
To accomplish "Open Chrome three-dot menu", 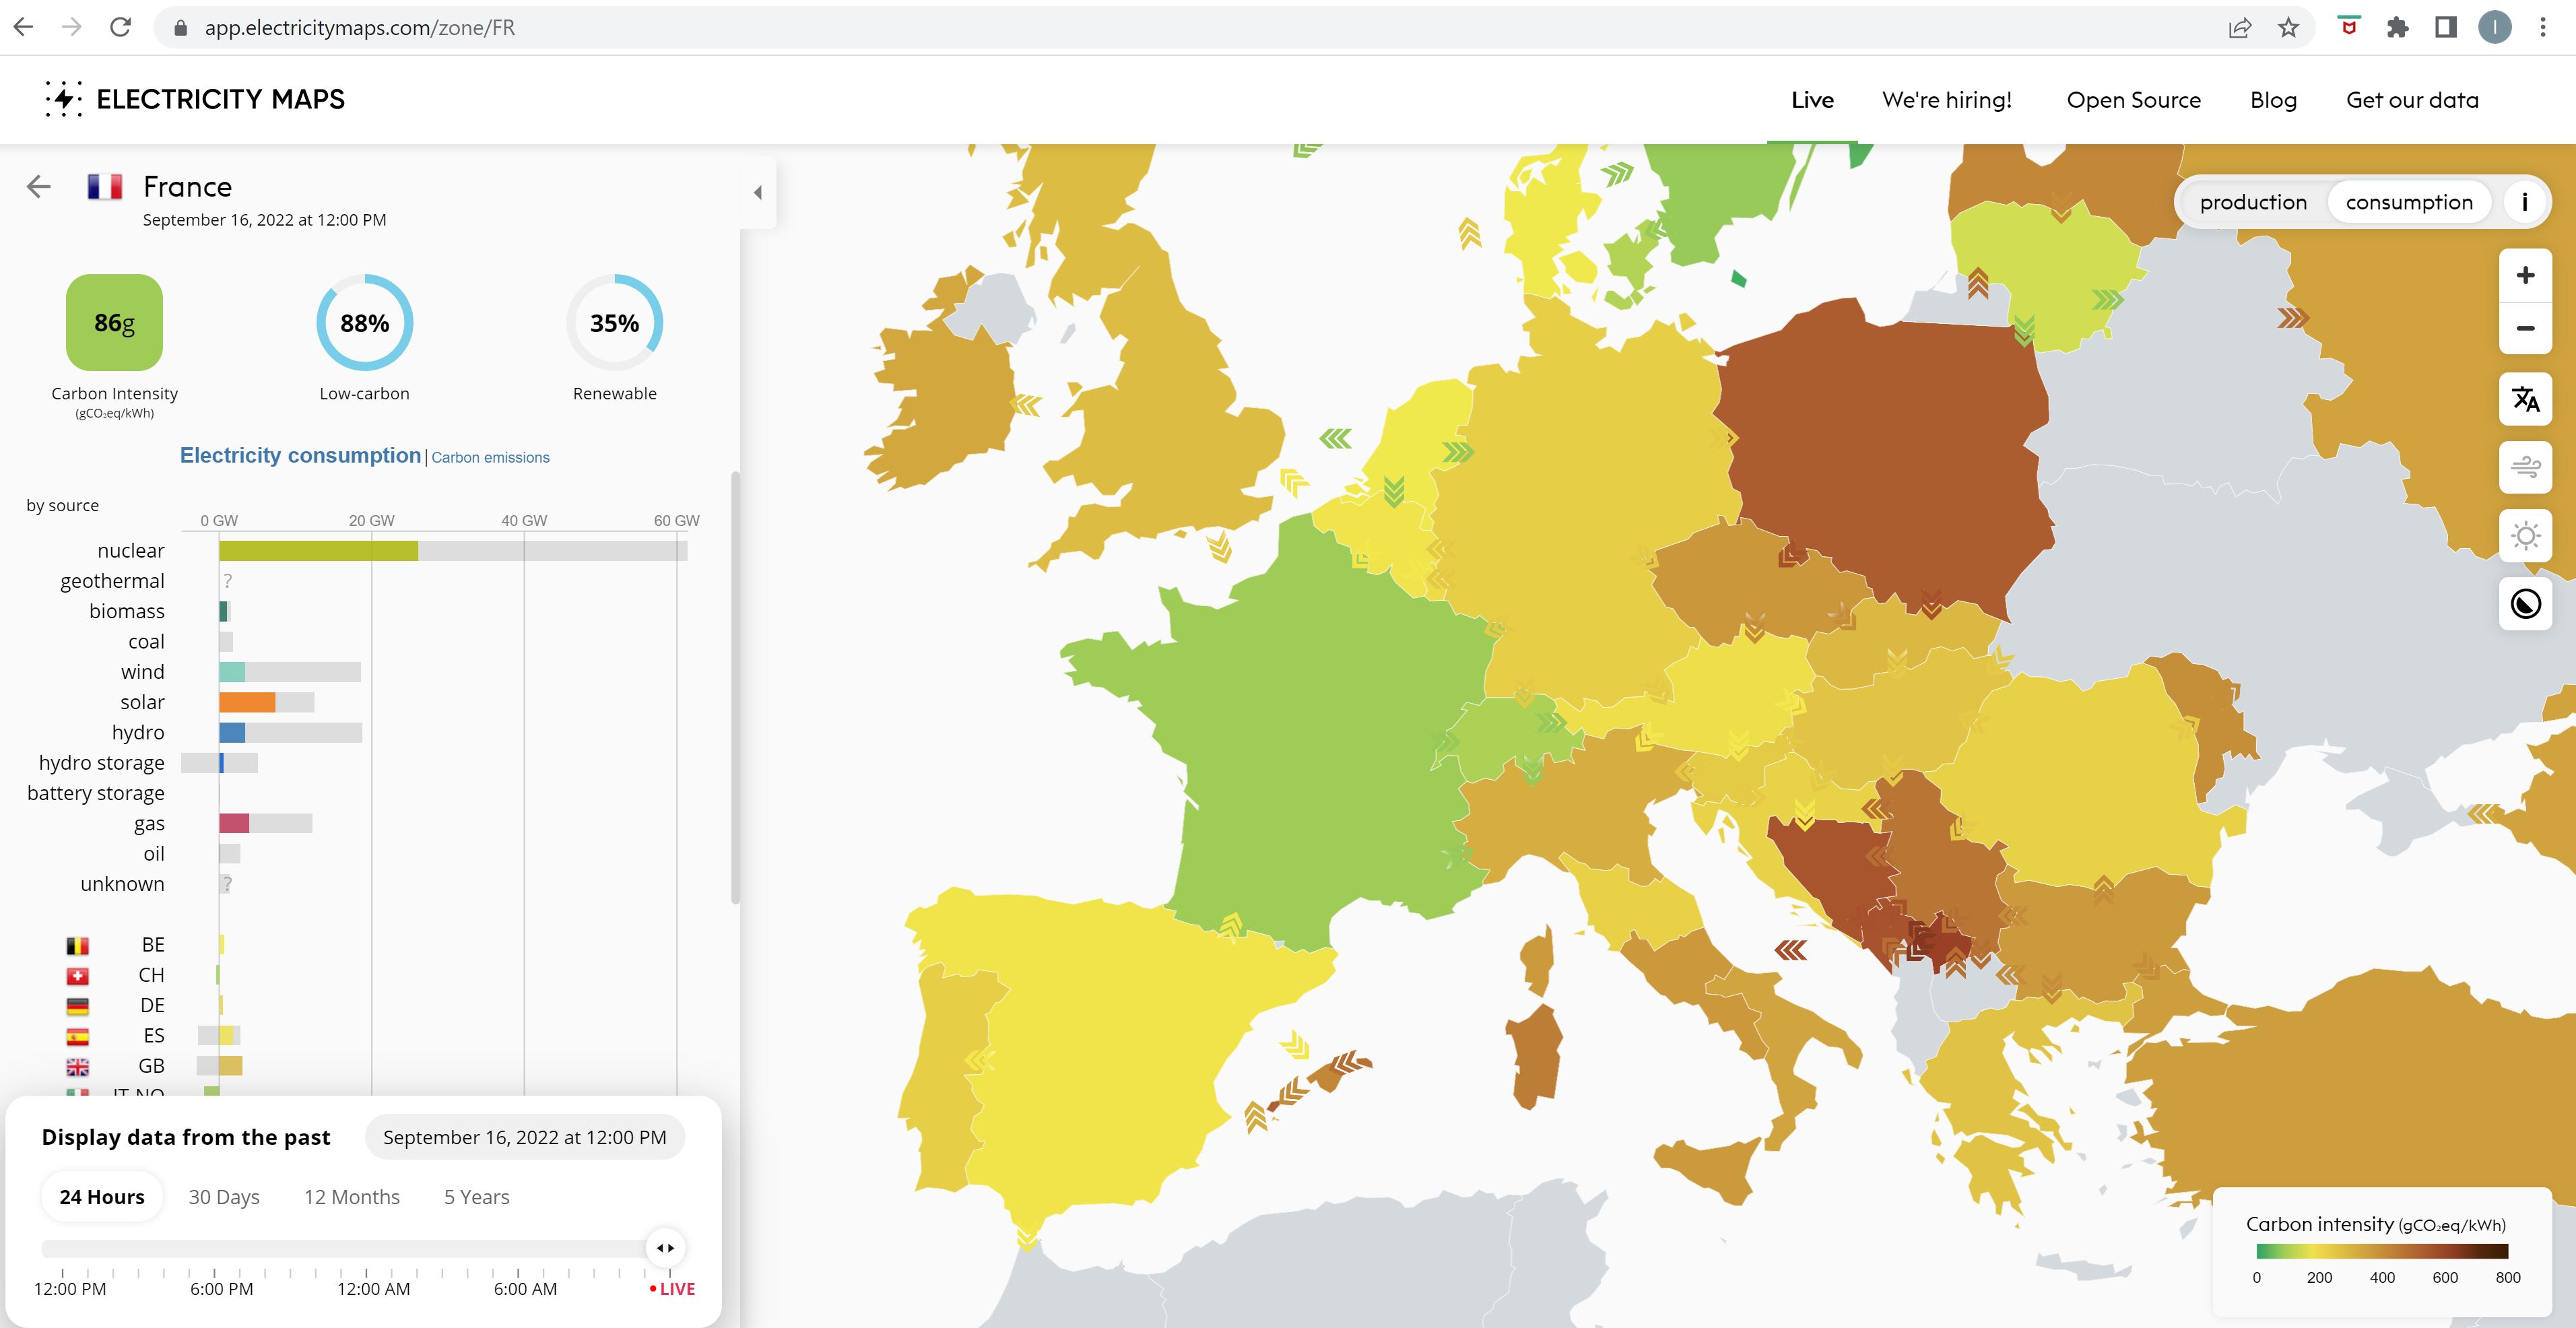I will [x=2542, y=27].
